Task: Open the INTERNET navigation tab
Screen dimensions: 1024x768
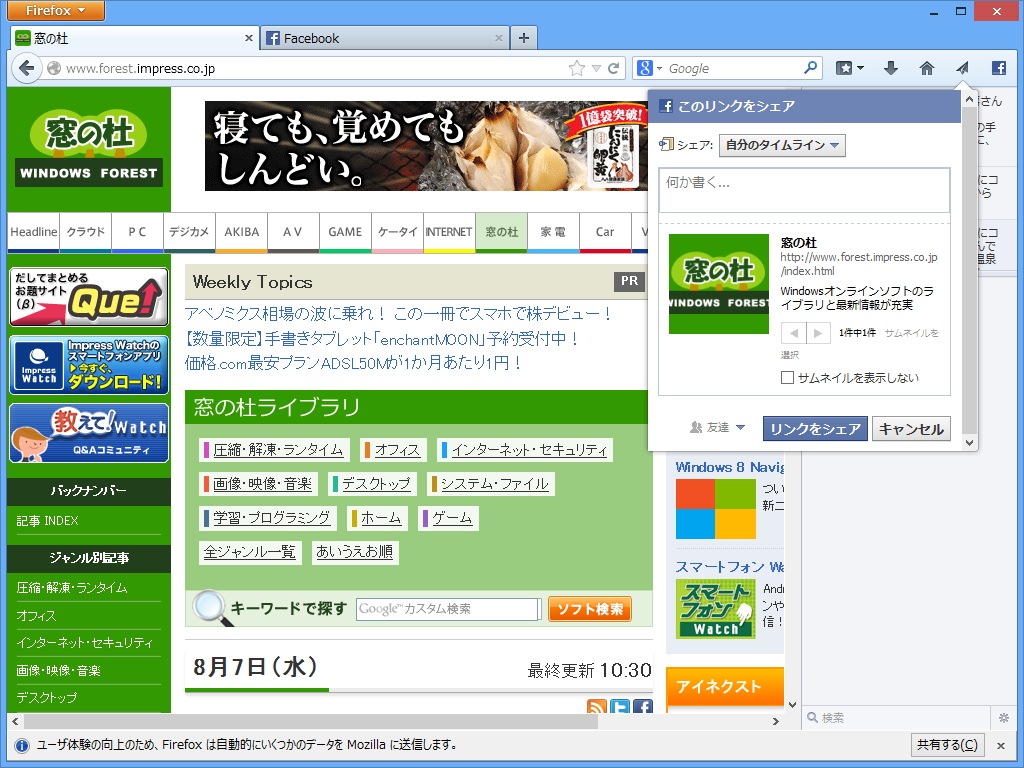Action: point(449,232)
